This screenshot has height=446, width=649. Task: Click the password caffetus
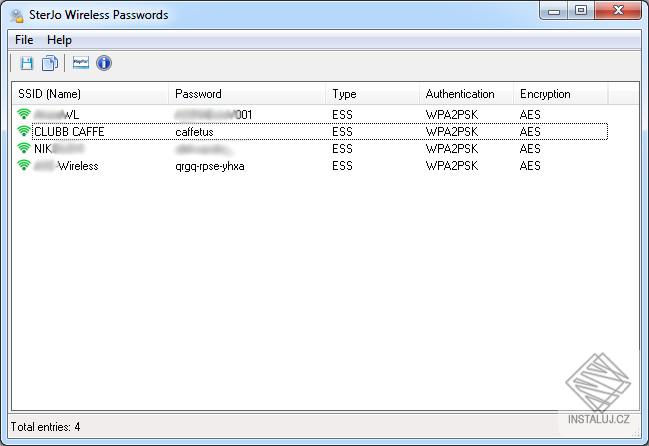coord(195,132)
